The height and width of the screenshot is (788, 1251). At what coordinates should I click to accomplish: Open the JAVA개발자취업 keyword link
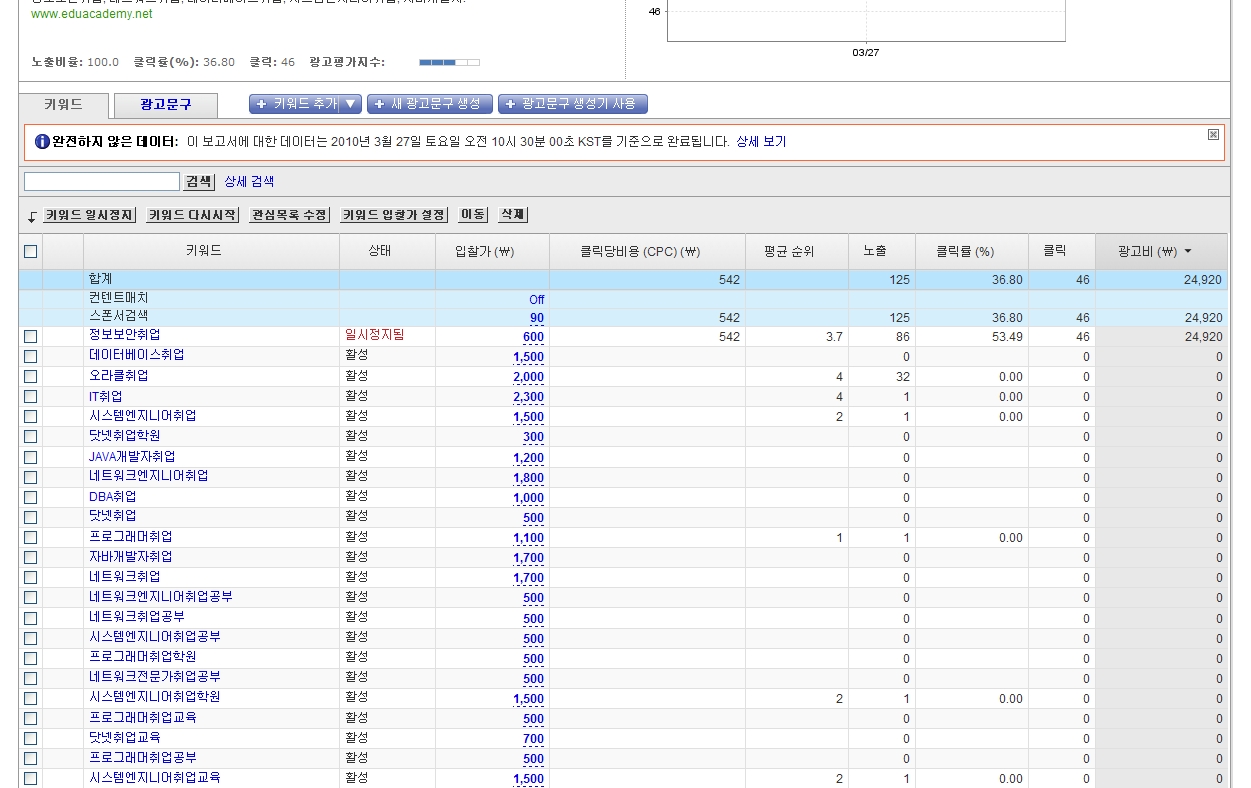click(132, 457)
